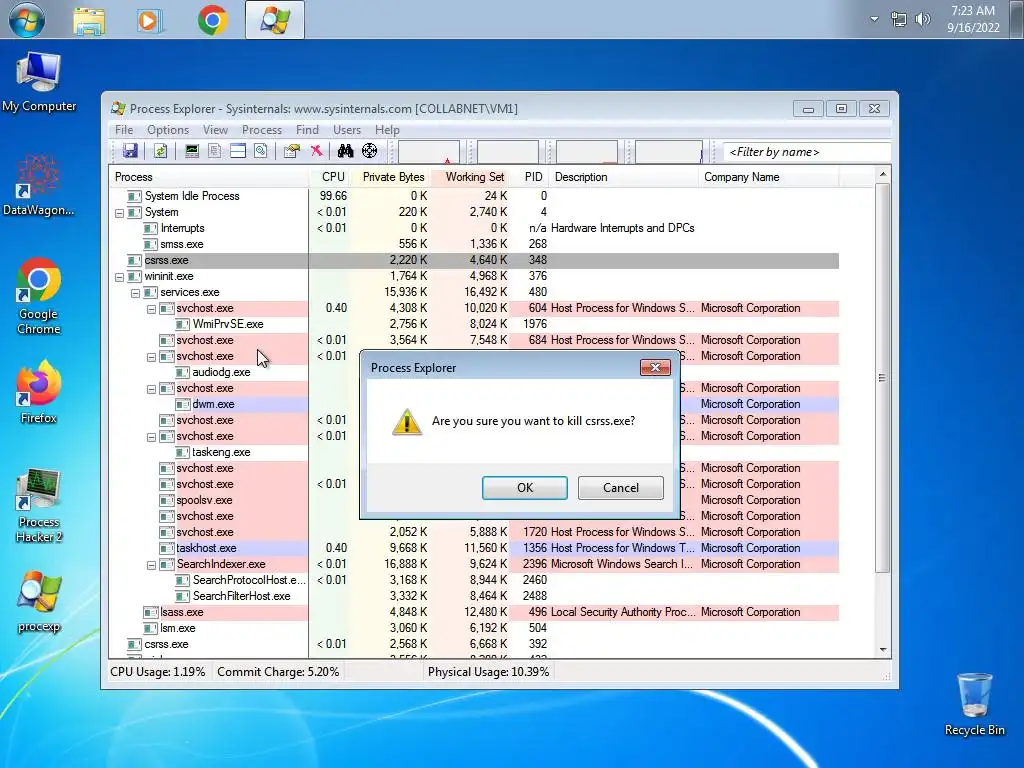Open Windows Explorer from the taskbar
This screenshot has width=1024, height=768.
coord(89,20)
